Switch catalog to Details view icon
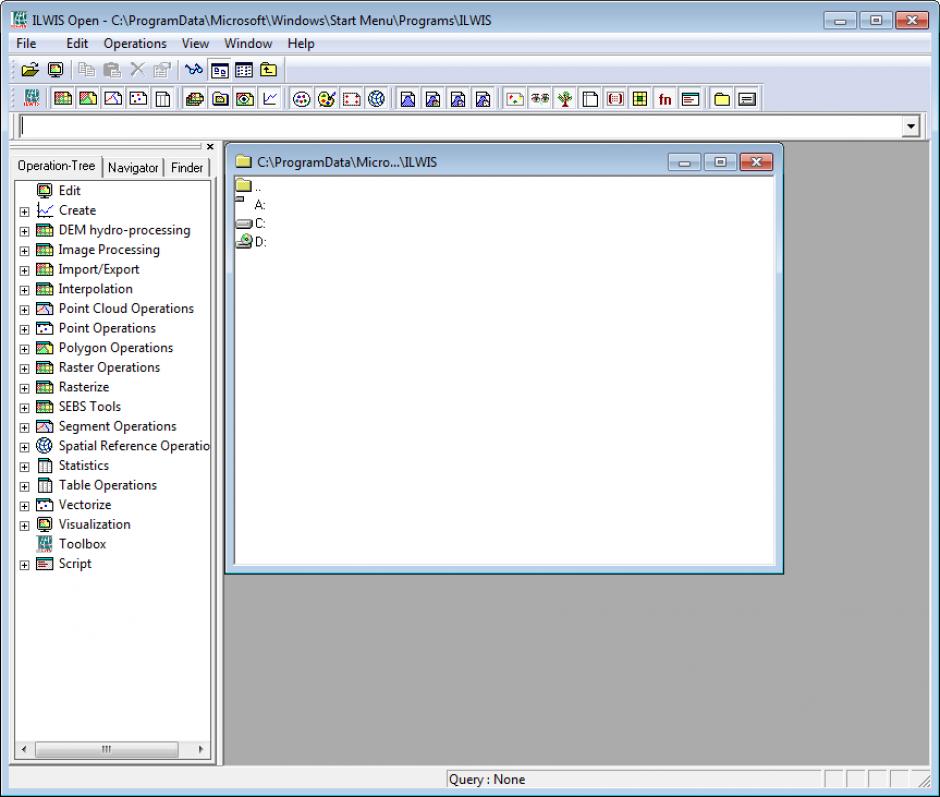 [244, 70]
